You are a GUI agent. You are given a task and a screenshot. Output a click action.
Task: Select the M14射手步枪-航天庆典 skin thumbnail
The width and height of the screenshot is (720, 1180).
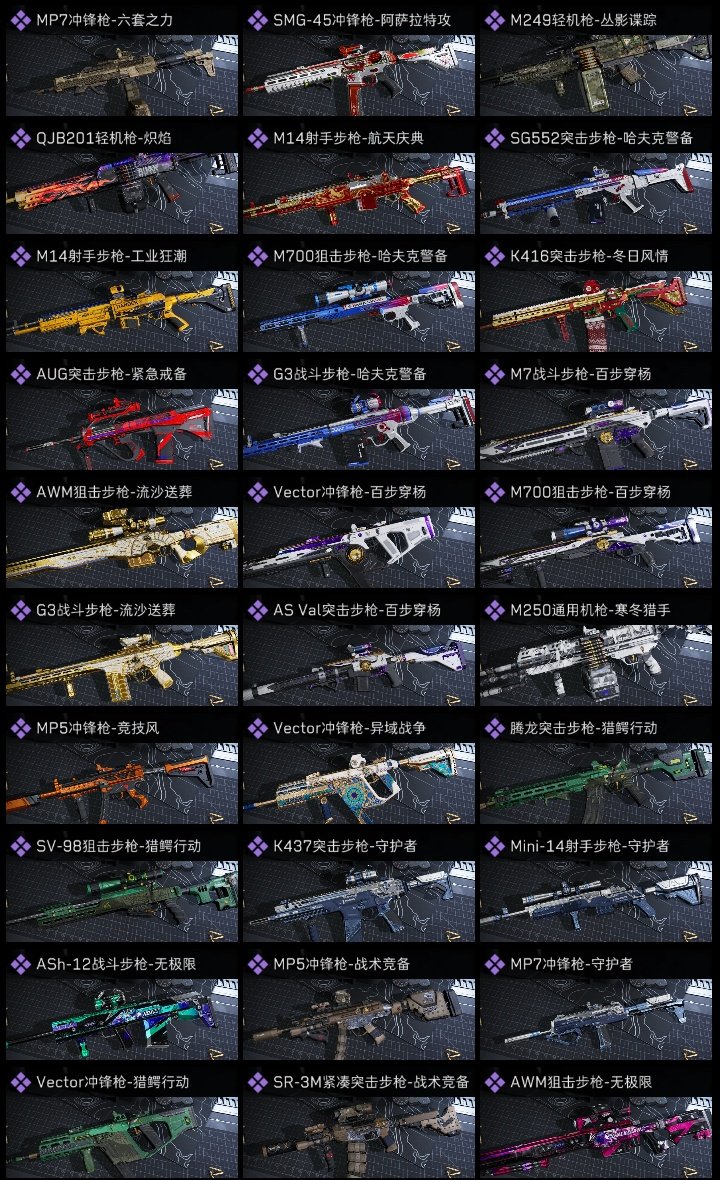click(359, 193)
